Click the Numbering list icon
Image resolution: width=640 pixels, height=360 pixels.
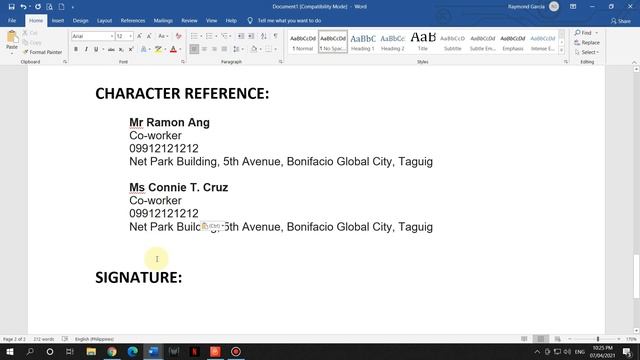[209, 36]
